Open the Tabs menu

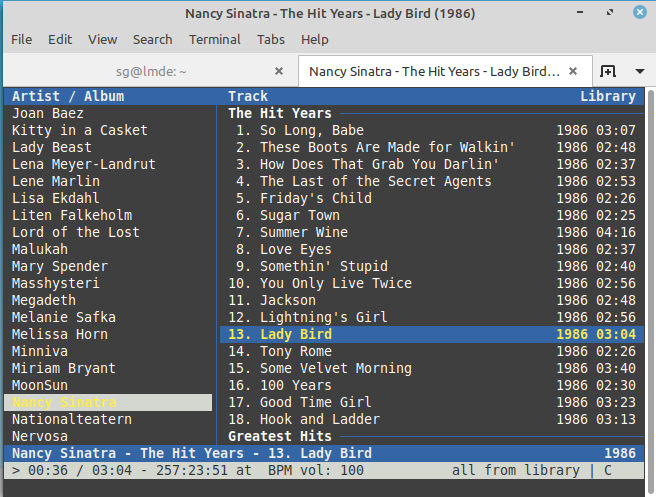(270, 39)
